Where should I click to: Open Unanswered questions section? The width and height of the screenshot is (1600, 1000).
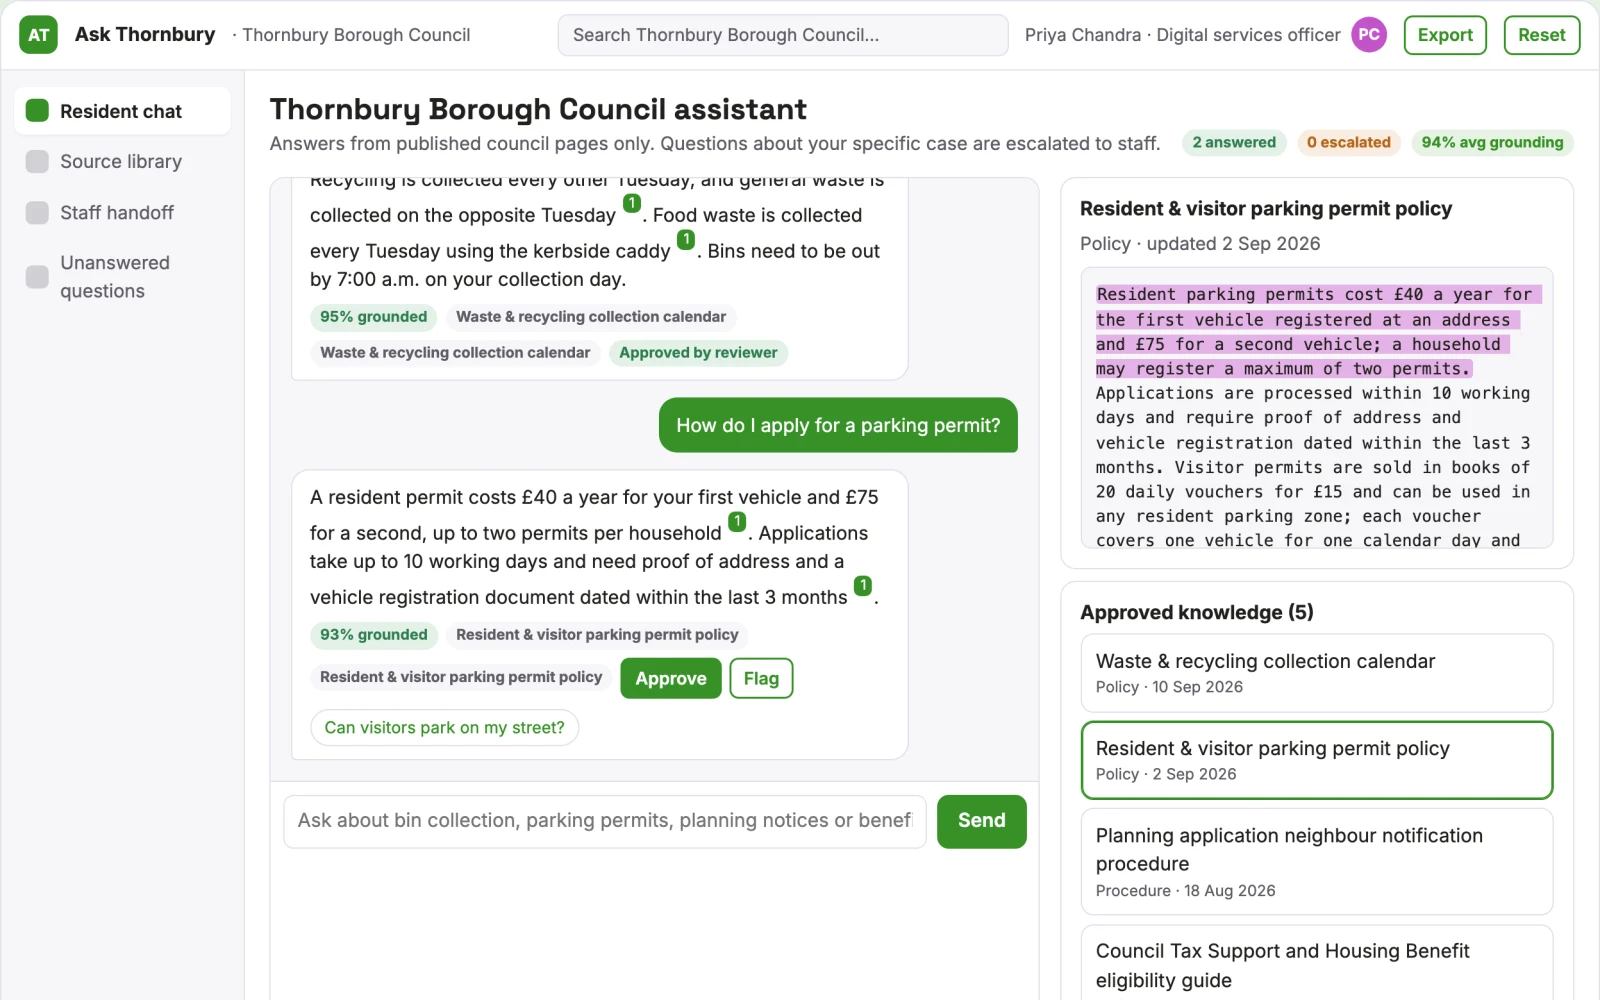[122, 276]
